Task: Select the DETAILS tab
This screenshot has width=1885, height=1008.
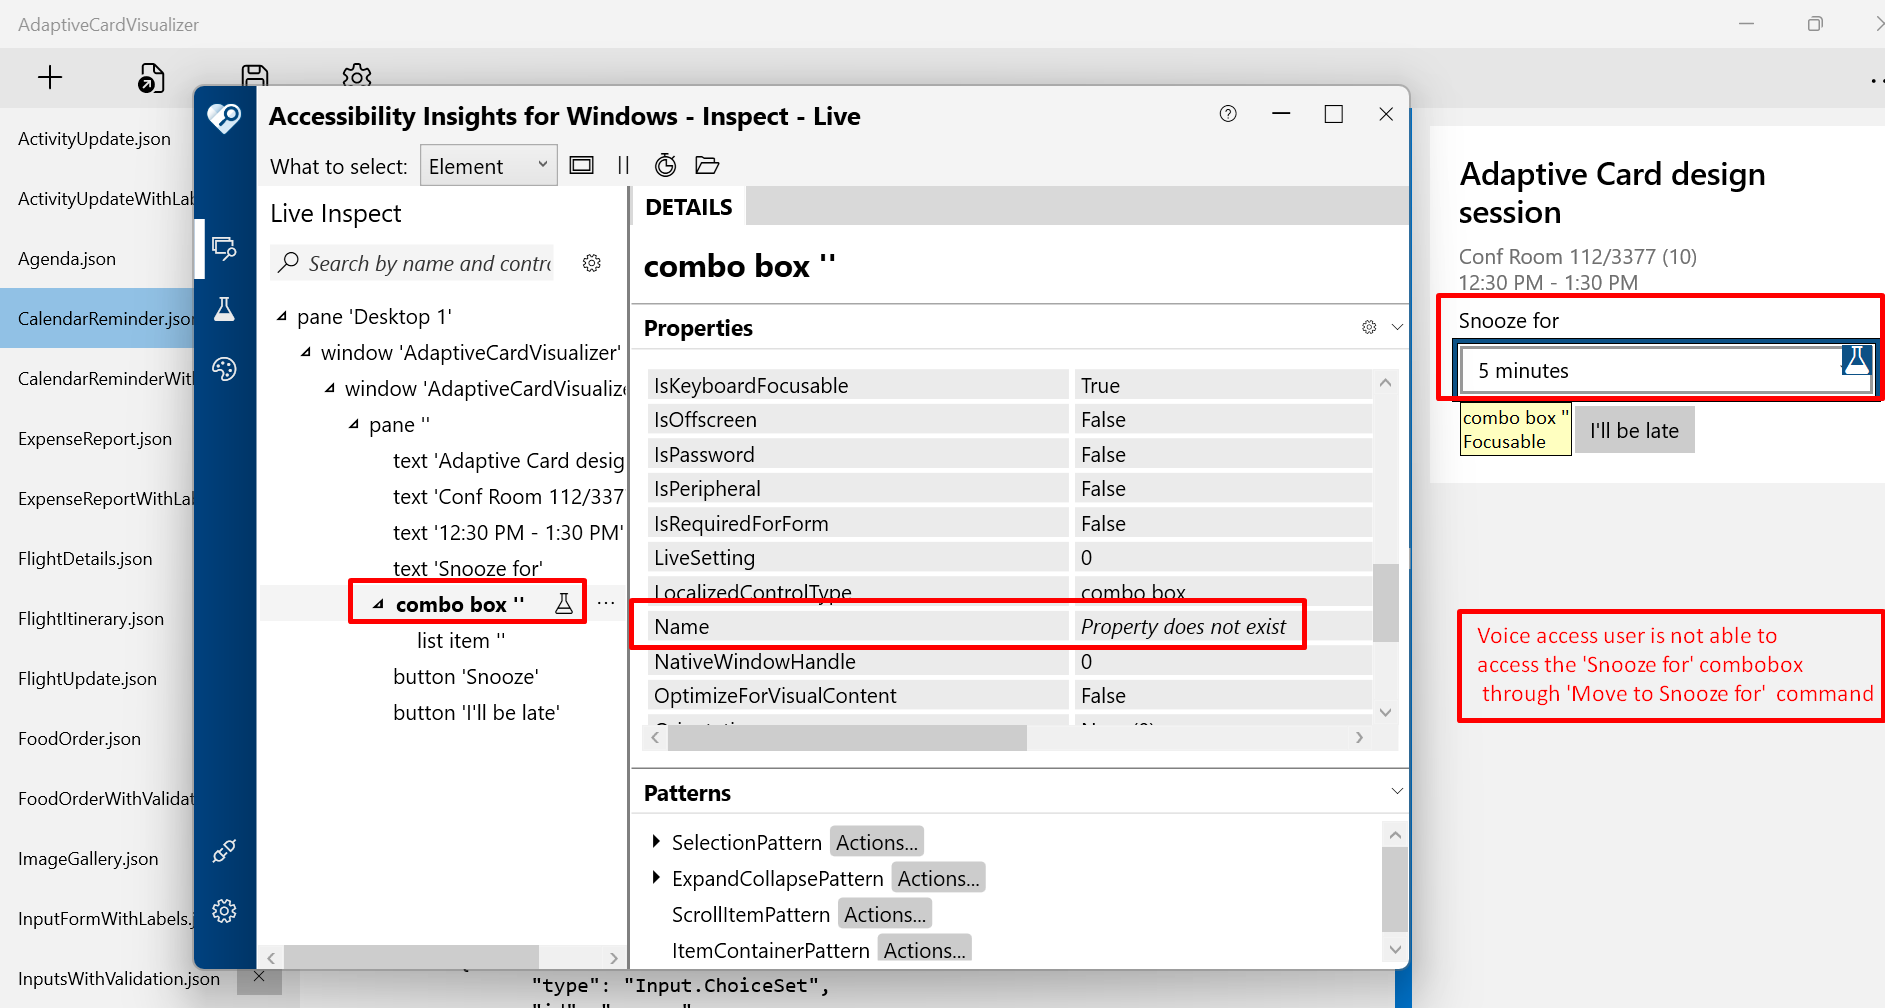Action: click(689, 207)
